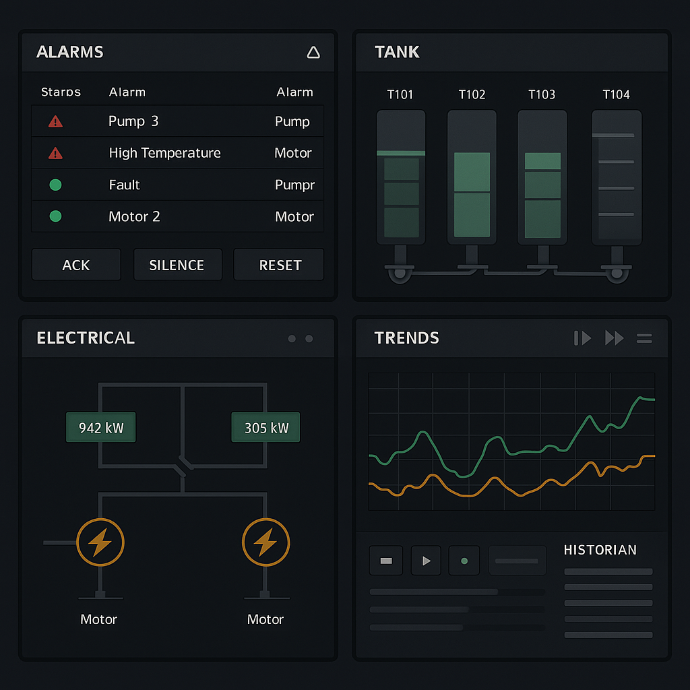
Task: Click the top progress slider under playback buttons
Action: tap(457, 592)
